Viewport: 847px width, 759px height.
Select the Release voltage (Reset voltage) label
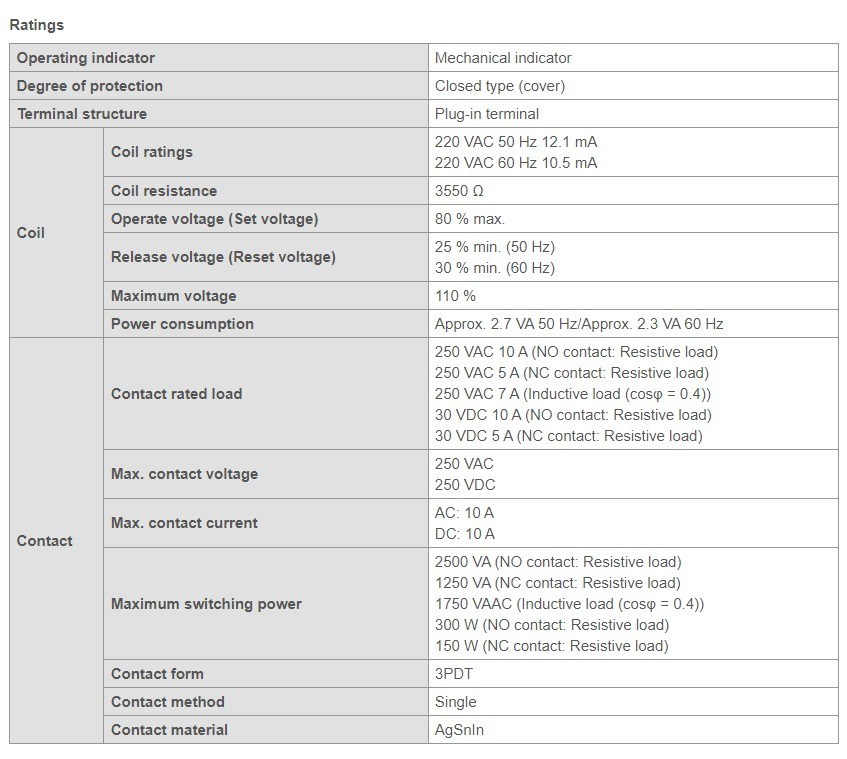(223, 257)
